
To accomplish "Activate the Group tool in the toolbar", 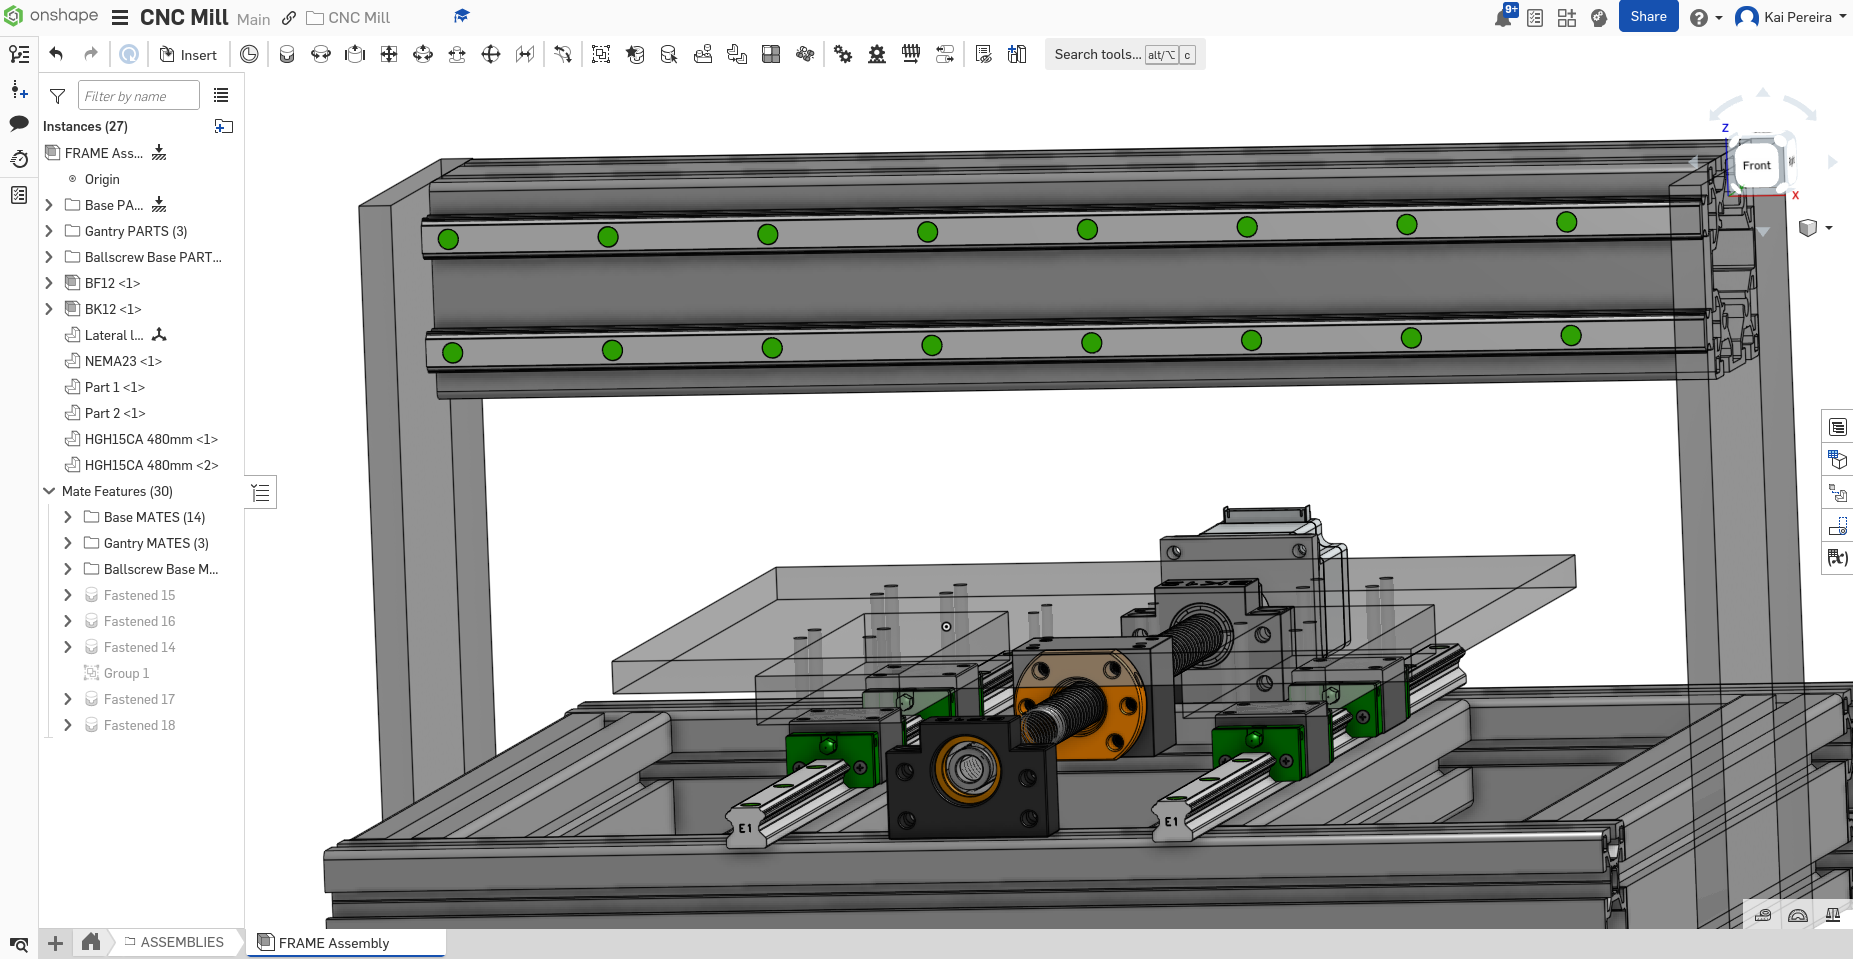I will pyautogui.click(x=601, y=54).
